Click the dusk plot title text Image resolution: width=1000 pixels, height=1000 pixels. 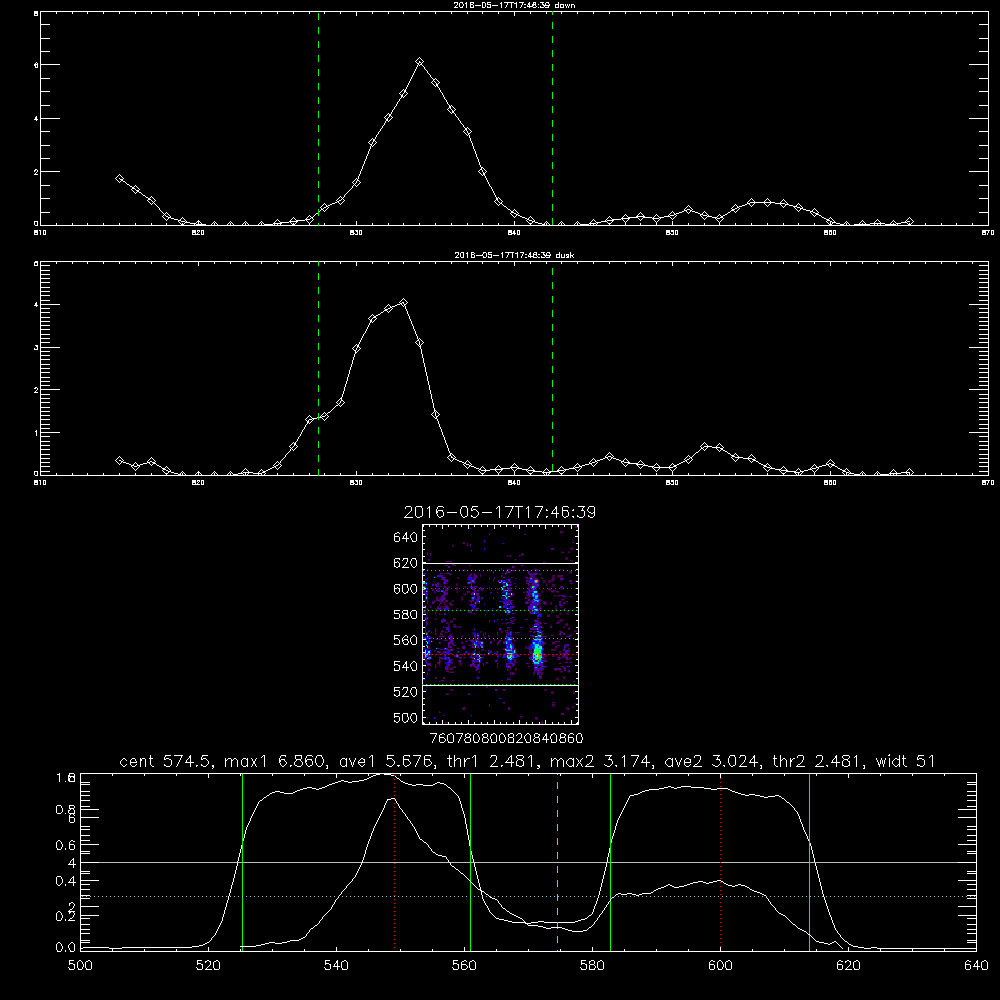point(514,255)
